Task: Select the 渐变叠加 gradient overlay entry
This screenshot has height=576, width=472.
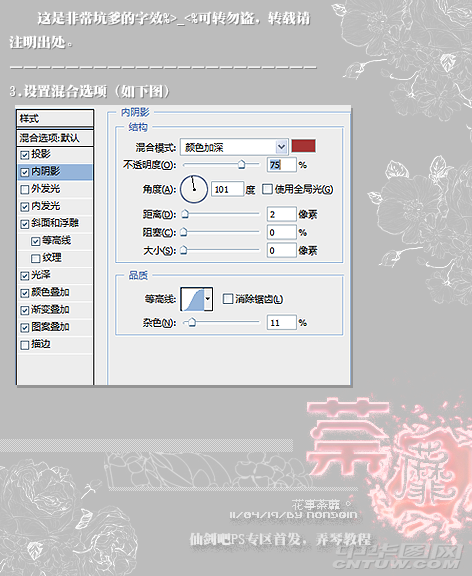Action: [x=55, y=310]
